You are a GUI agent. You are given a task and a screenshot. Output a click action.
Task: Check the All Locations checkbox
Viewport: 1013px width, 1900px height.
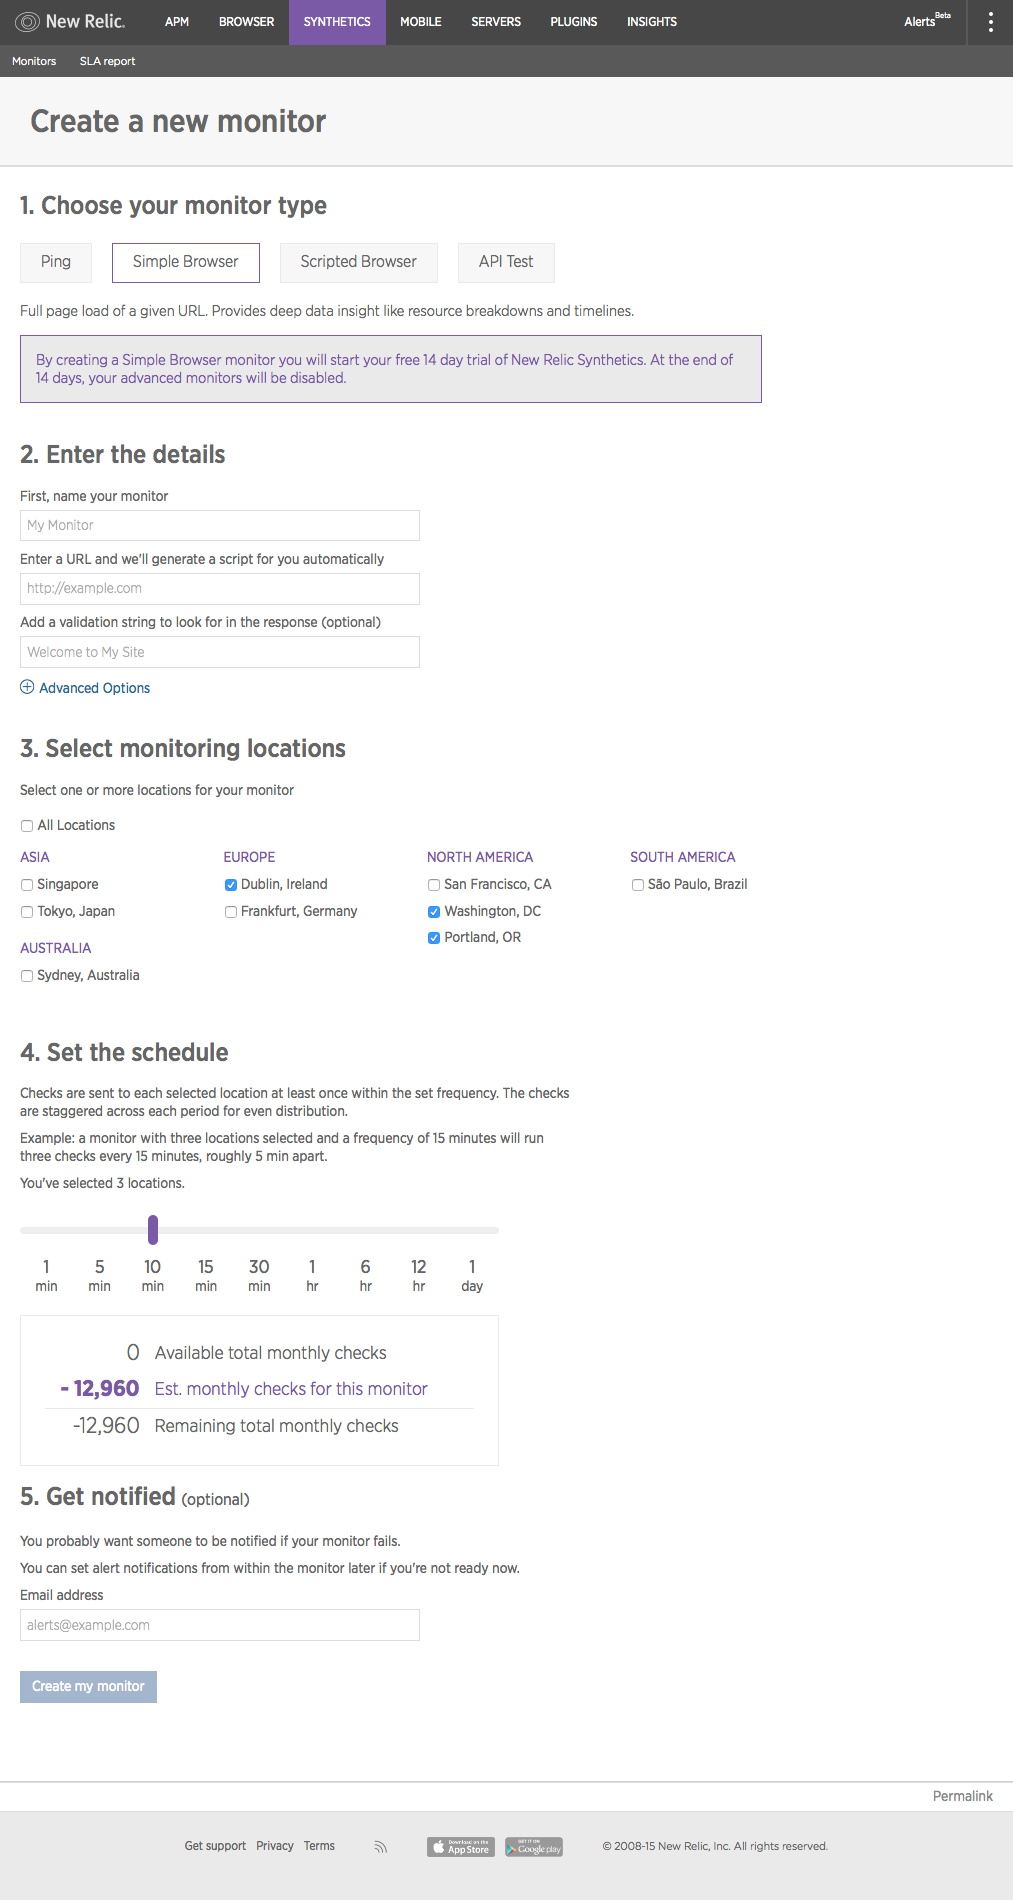27,826
